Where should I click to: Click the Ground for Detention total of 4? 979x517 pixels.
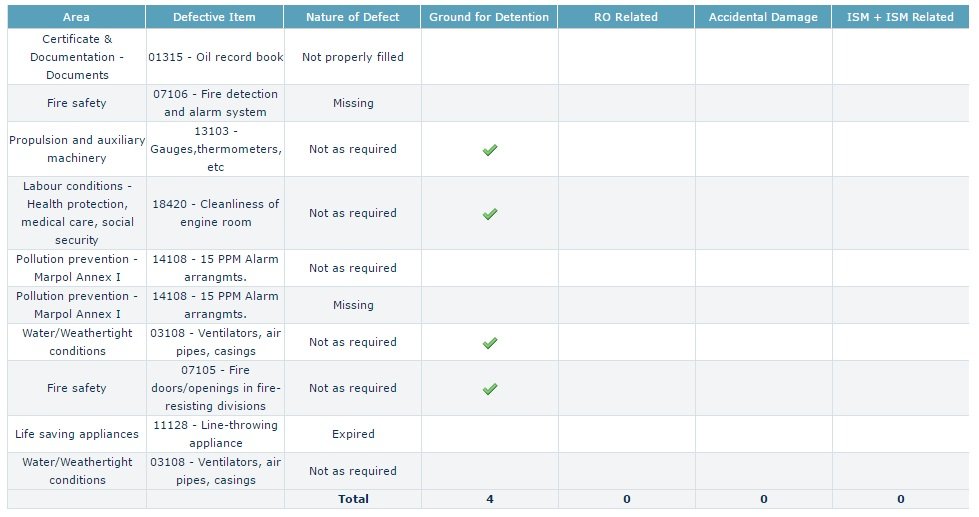pos(490,499)
